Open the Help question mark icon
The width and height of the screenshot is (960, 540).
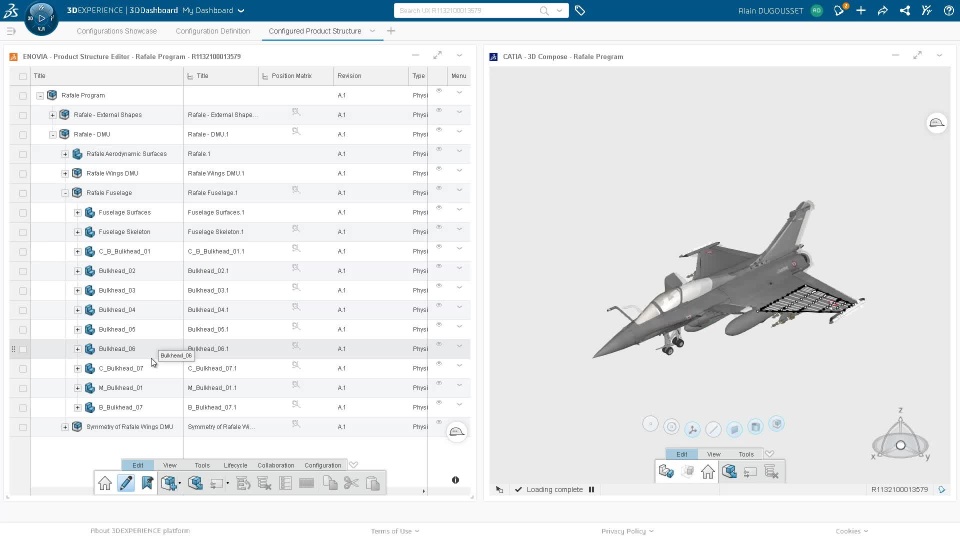tap(948, 10)
